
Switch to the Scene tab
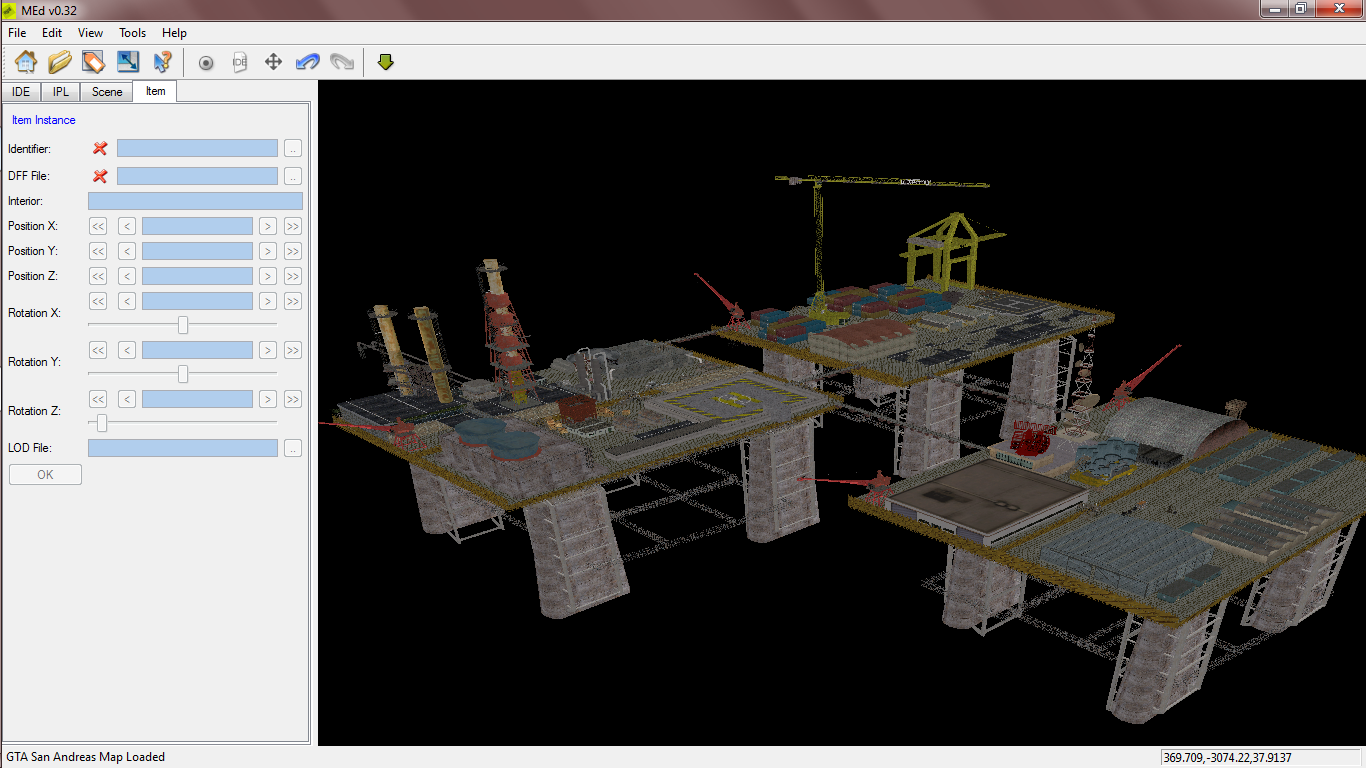(x=107, y=92)
